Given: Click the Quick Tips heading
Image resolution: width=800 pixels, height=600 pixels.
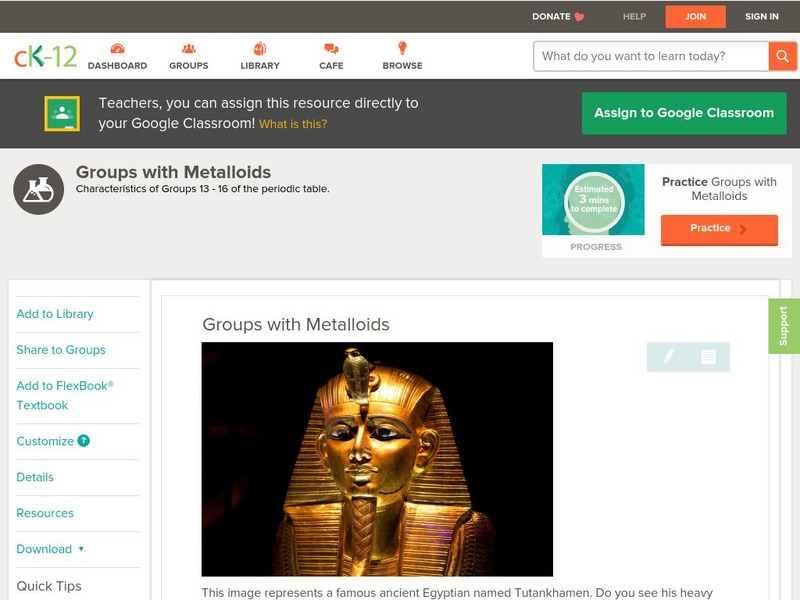Looking at the screenshot, I should 49,586.
